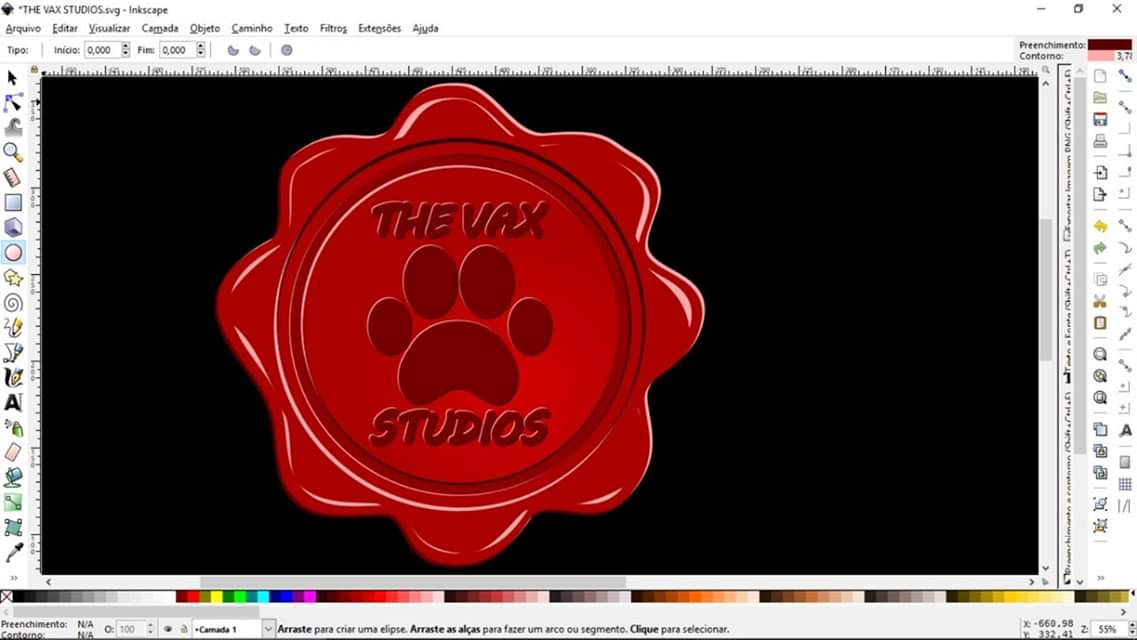Select the Star polygon tool
This screenshot has height=640, width=1137.
pos(12,278)
